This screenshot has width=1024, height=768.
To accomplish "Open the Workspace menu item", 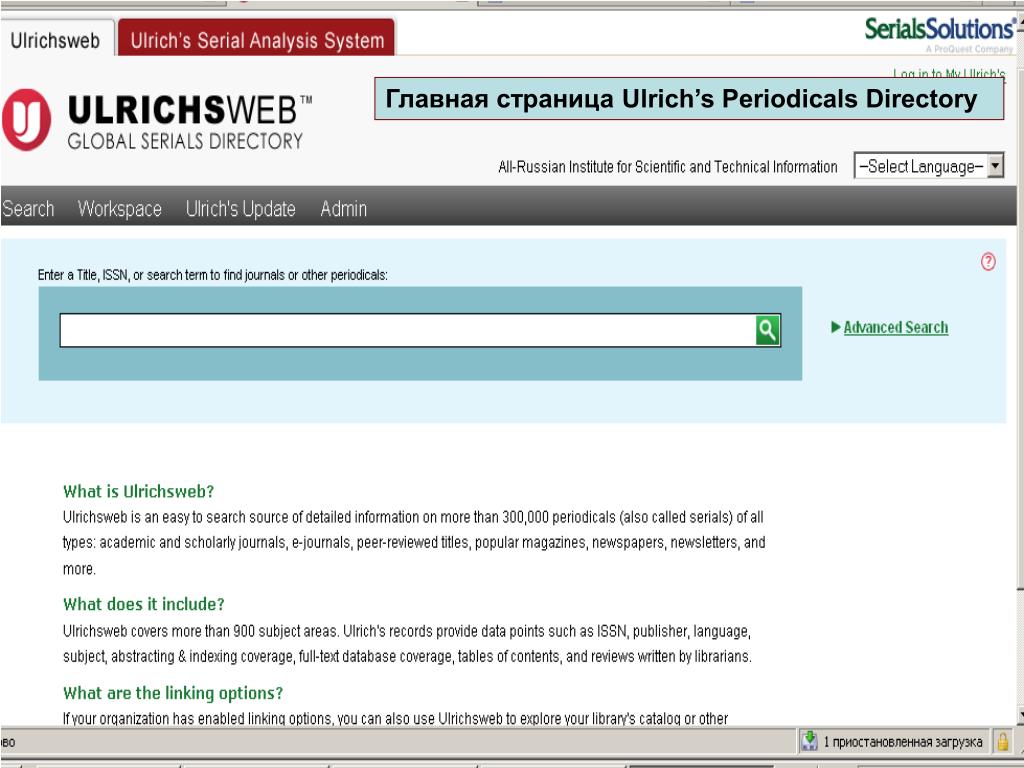I will click(x=120, y=208).
